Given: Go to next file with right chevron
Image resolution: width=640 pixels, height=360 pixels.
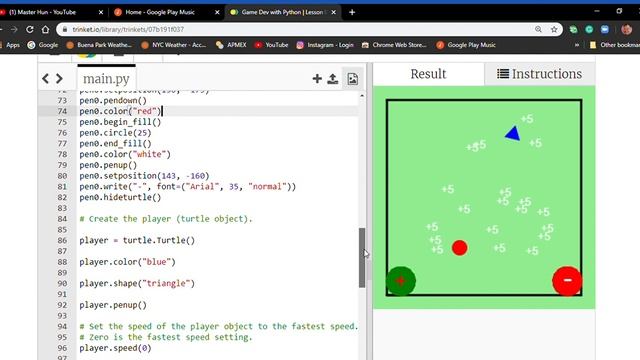Looking at the screenshot, I should point(59,78).
